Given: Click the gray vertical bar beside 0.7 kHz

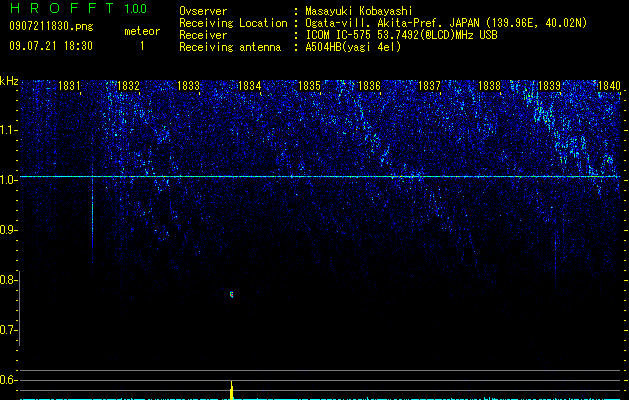Looking at the screenshot, I should click(x=20, y=308).
